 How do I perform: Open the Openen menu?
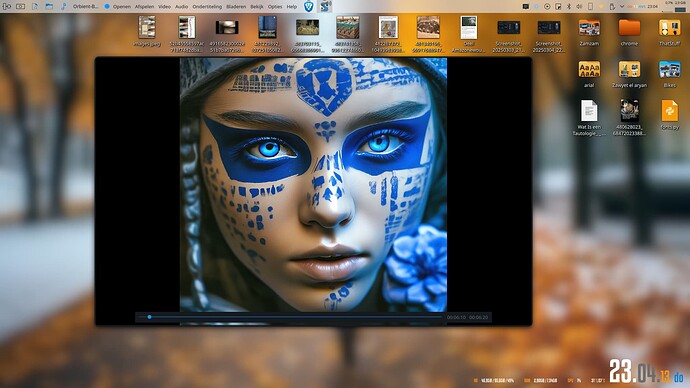(x=122, y=7)
